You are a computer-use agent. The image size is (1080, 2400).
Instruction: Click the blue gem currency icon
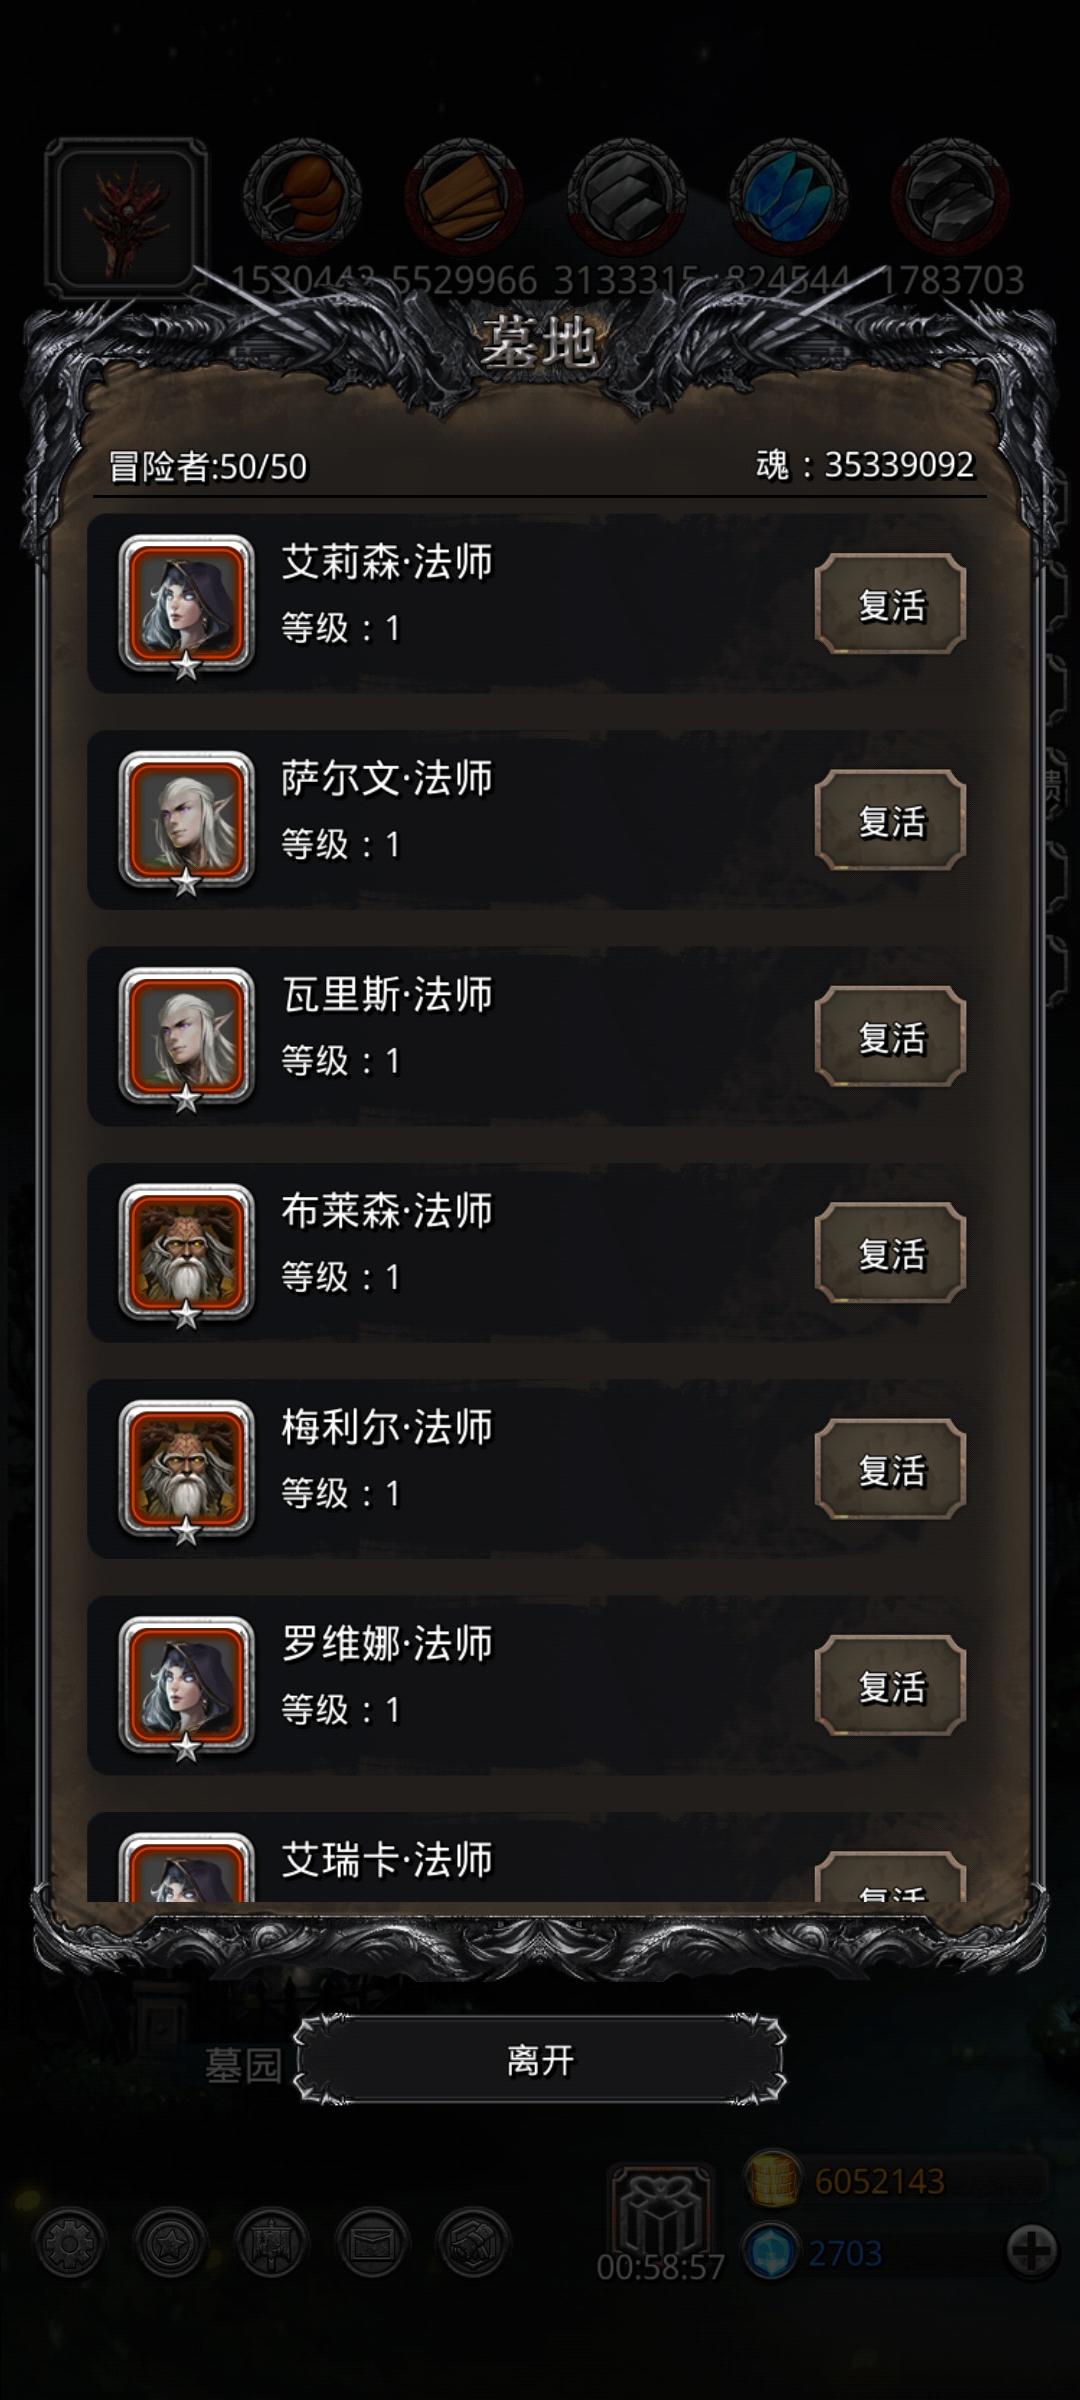[x=770, y=2252]
